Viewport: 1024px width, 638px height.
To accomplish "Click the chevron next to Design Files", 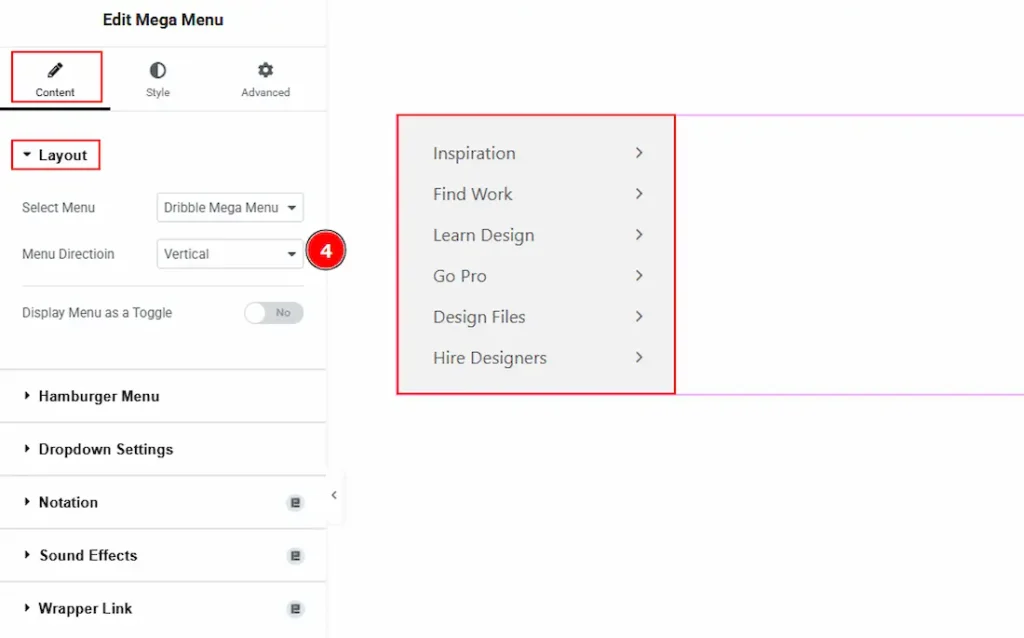I will pyautogui.click(x=639, y=317).
